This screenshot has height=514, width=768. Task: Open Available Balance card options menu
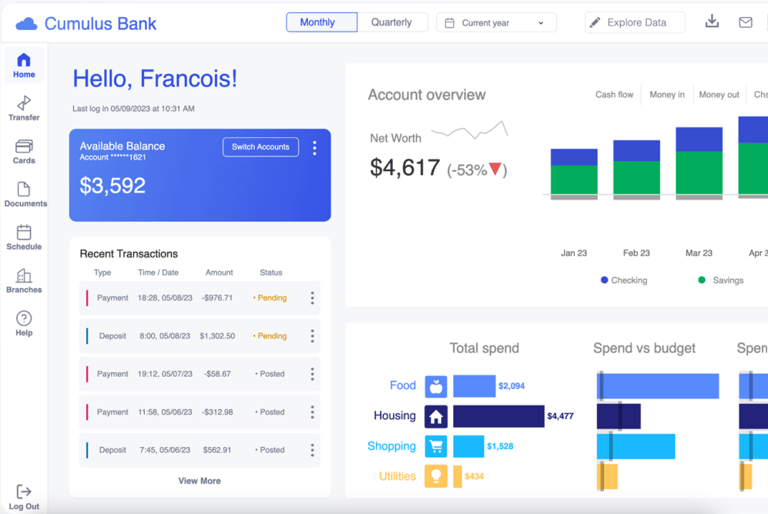point(314,147)
